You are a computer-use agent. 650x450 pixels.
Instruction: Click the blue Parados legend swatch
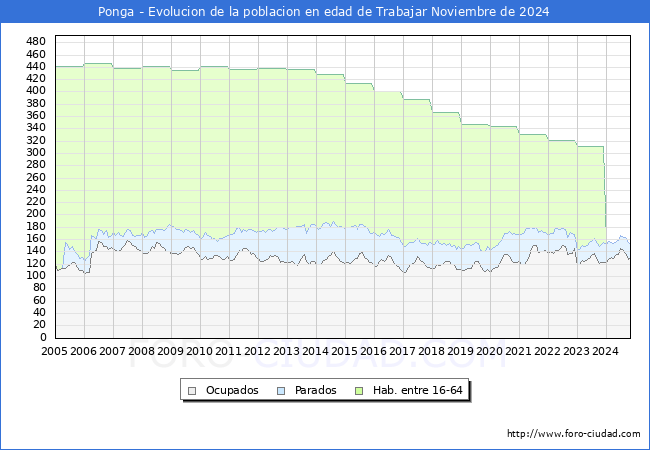coord(281,391)
